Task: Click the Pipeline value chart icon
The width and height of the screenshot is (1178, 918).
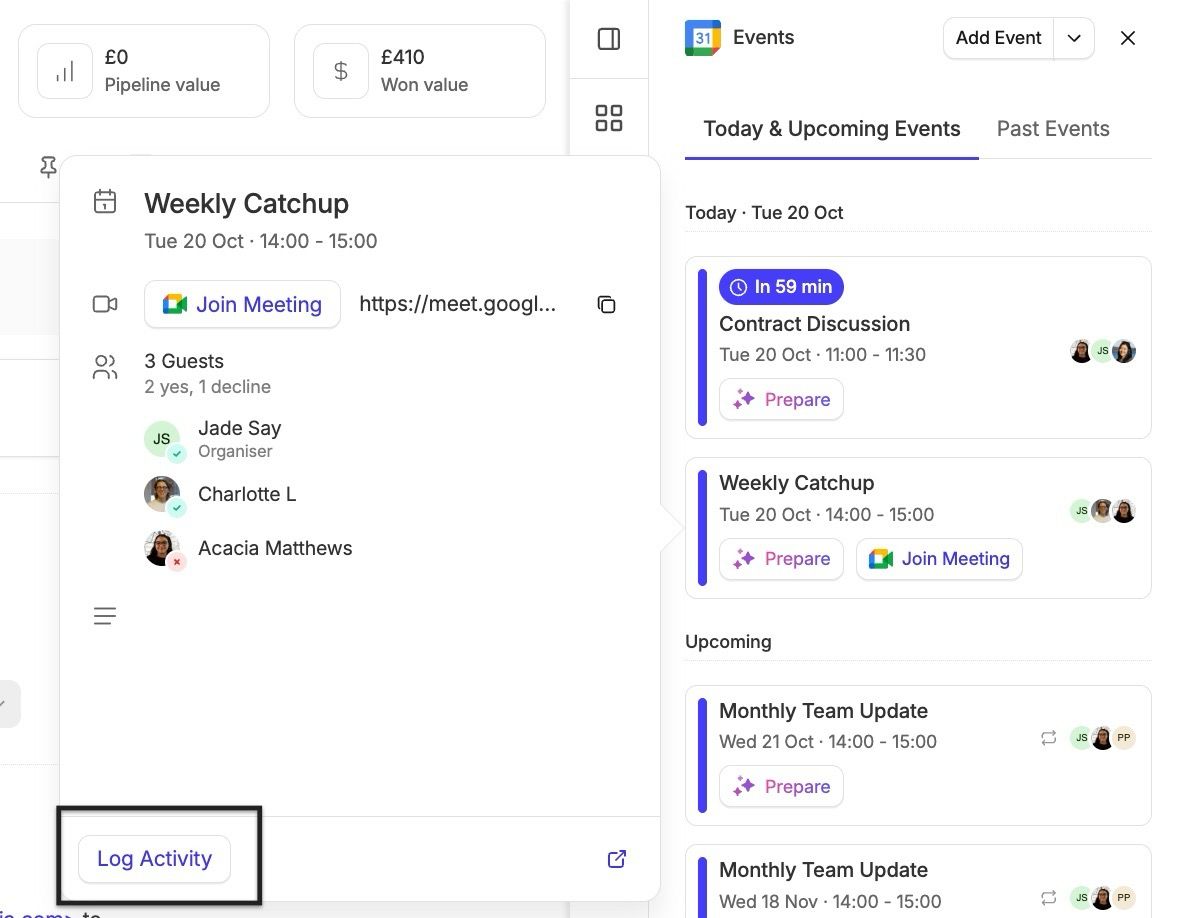Action: 65,71
